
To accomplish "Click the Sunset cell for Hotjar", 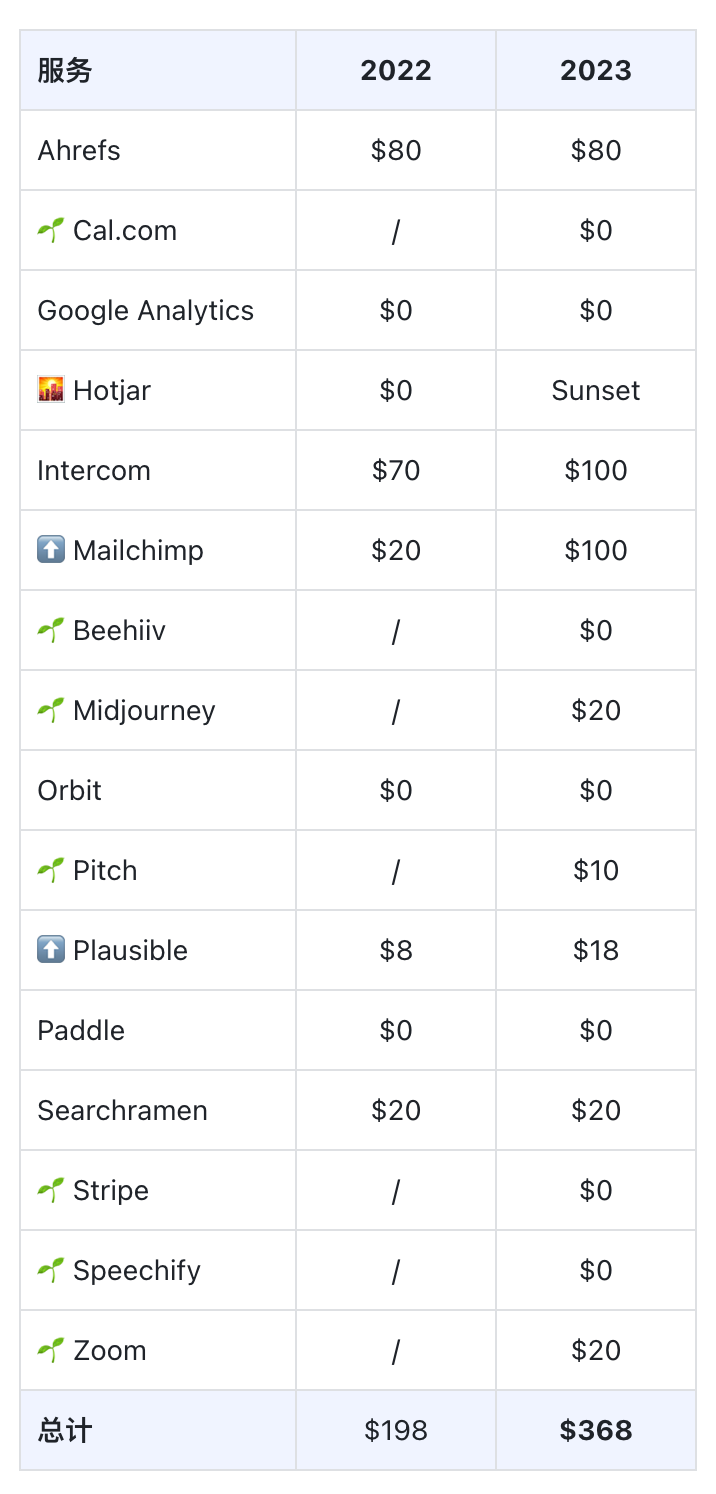I will click(x=596, y=390).
